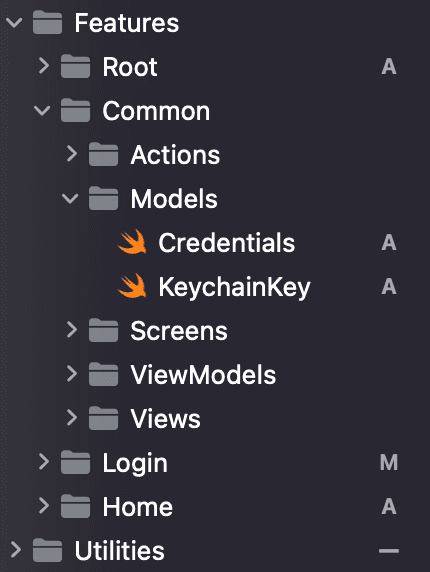Click the Screens folder icon
Viewport: 430px width, 572px height.
(x=104, y=330)
